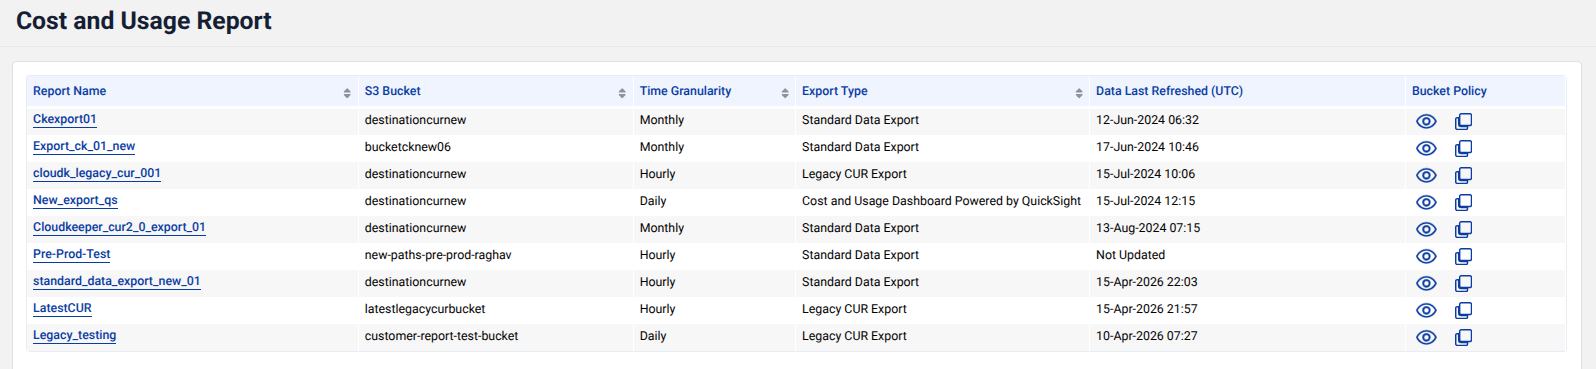Copy bucket policy for Legacy_testing
The width and height of the screenshot is (1596, 369).
point(1463,337)
